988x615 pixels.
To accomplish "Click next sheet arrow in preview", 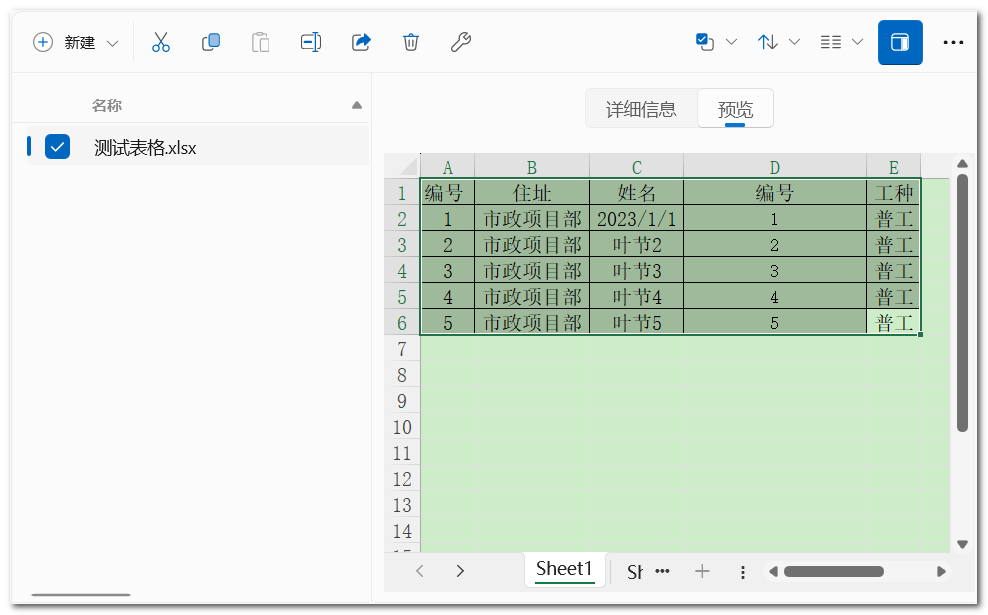I will pyautogui.click(x=460, y=571).
